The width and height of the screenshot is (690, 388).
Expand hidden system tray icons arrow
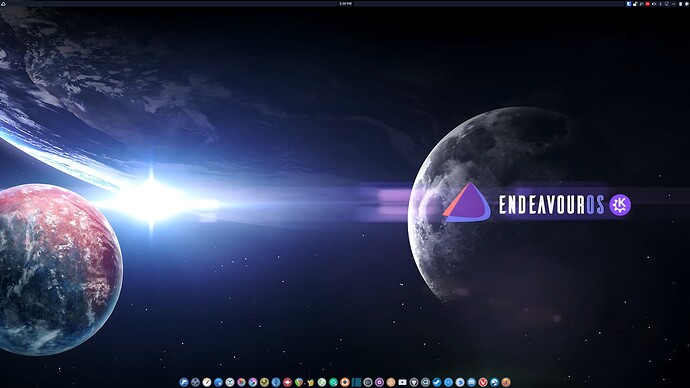pyautogui.click(x=674, y=4)
